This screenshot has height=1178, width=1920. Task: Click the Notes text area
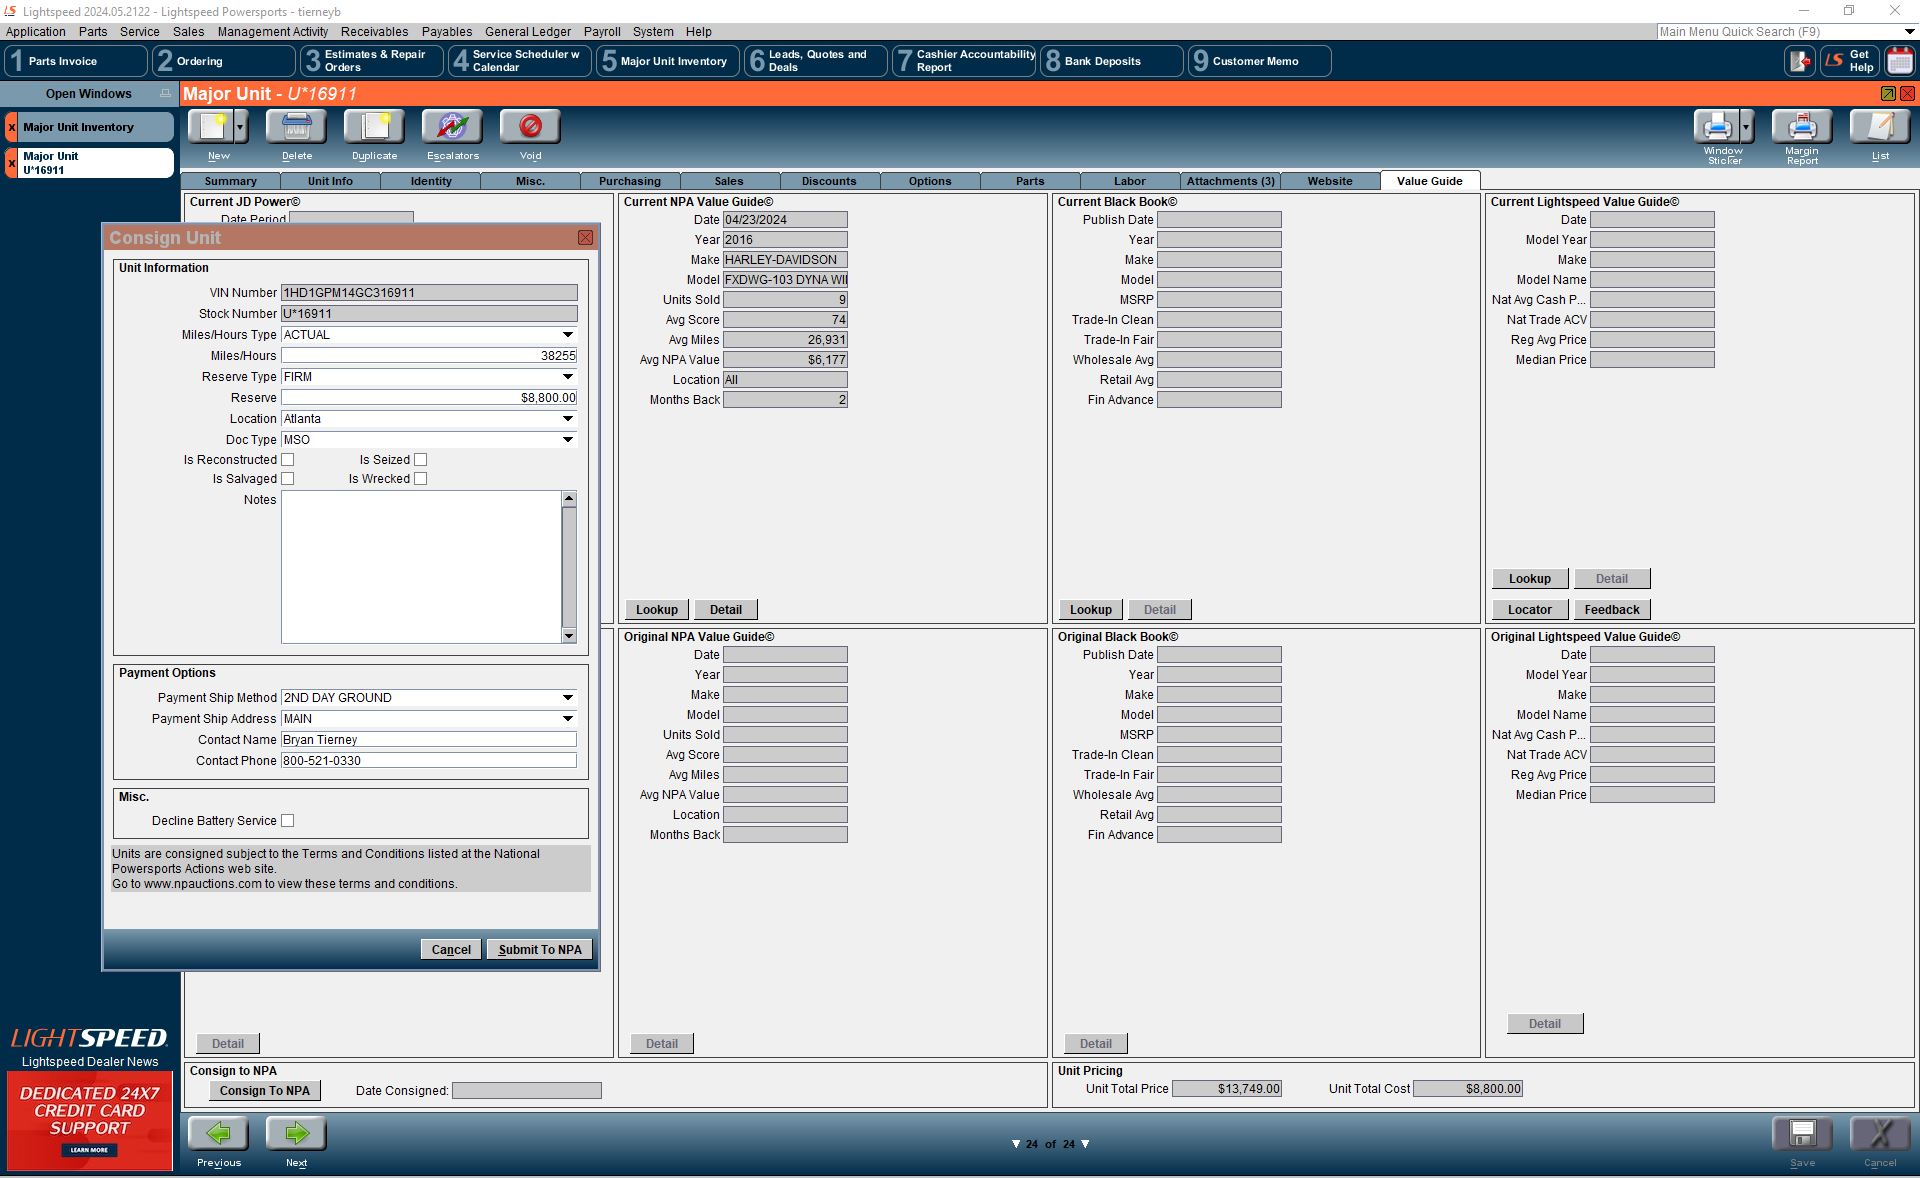(421, 567)
